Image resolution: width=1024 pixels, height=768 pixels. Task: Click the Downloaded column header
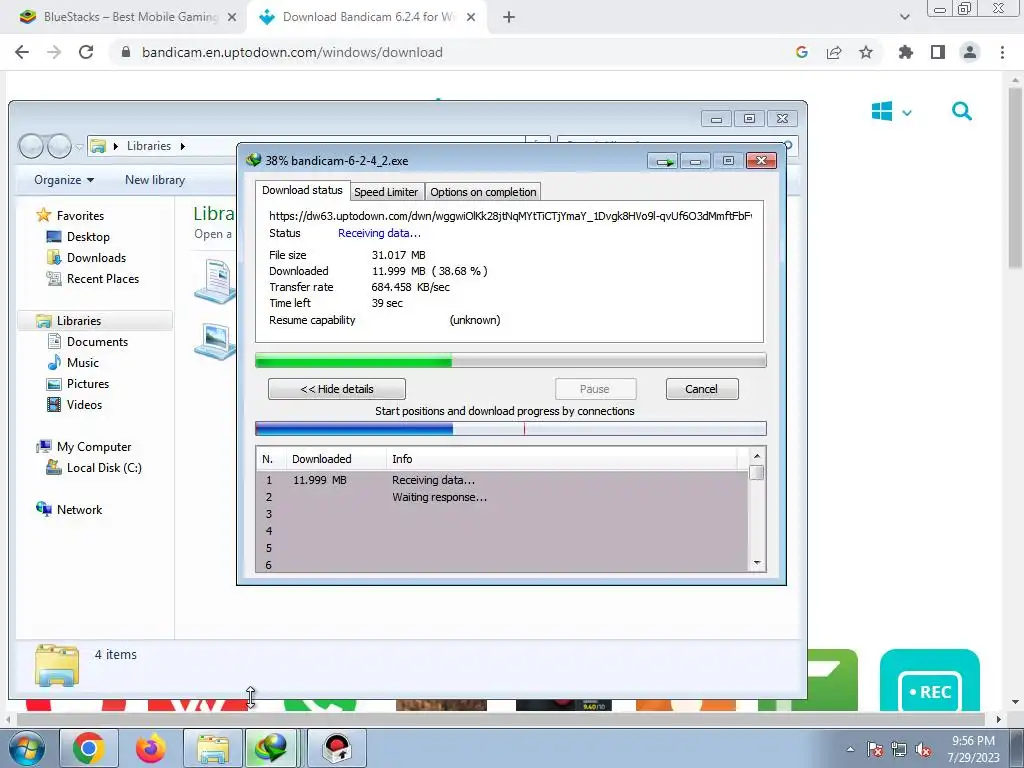pyautogui.click(x=336, y=459)
